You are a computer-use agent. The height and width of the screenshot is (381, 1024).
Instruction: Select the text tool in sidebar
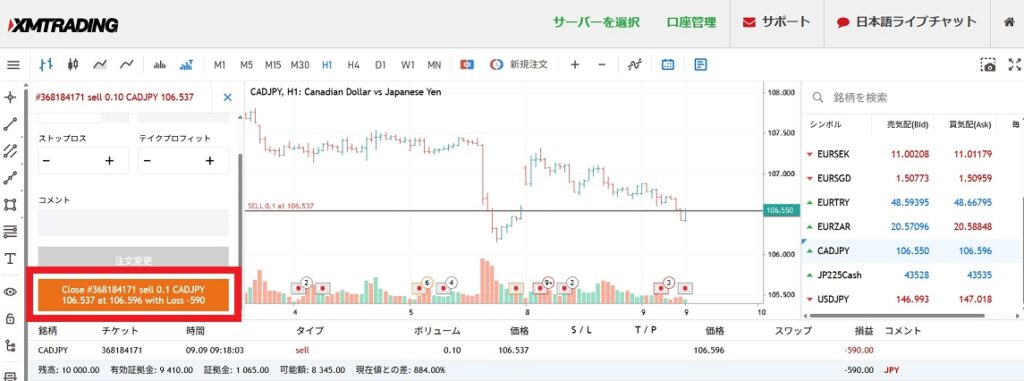point(10,259)
